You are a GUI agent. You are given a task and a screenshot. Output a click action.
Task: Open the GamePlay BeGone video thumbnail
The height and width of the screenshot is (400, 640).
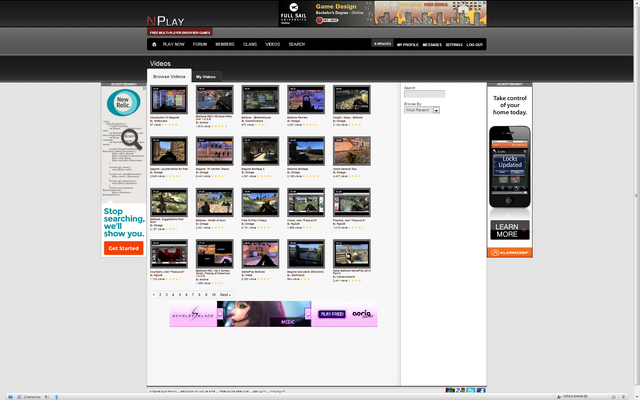[x=260, y=254]
